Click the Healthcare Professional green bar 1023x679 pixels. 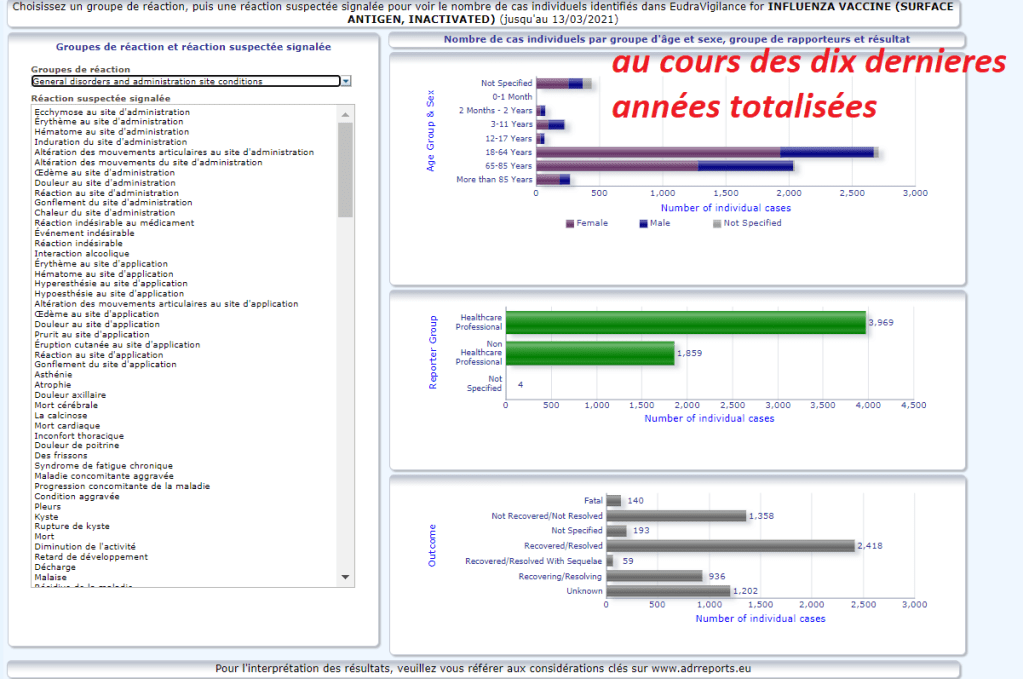tap(685, 322)
